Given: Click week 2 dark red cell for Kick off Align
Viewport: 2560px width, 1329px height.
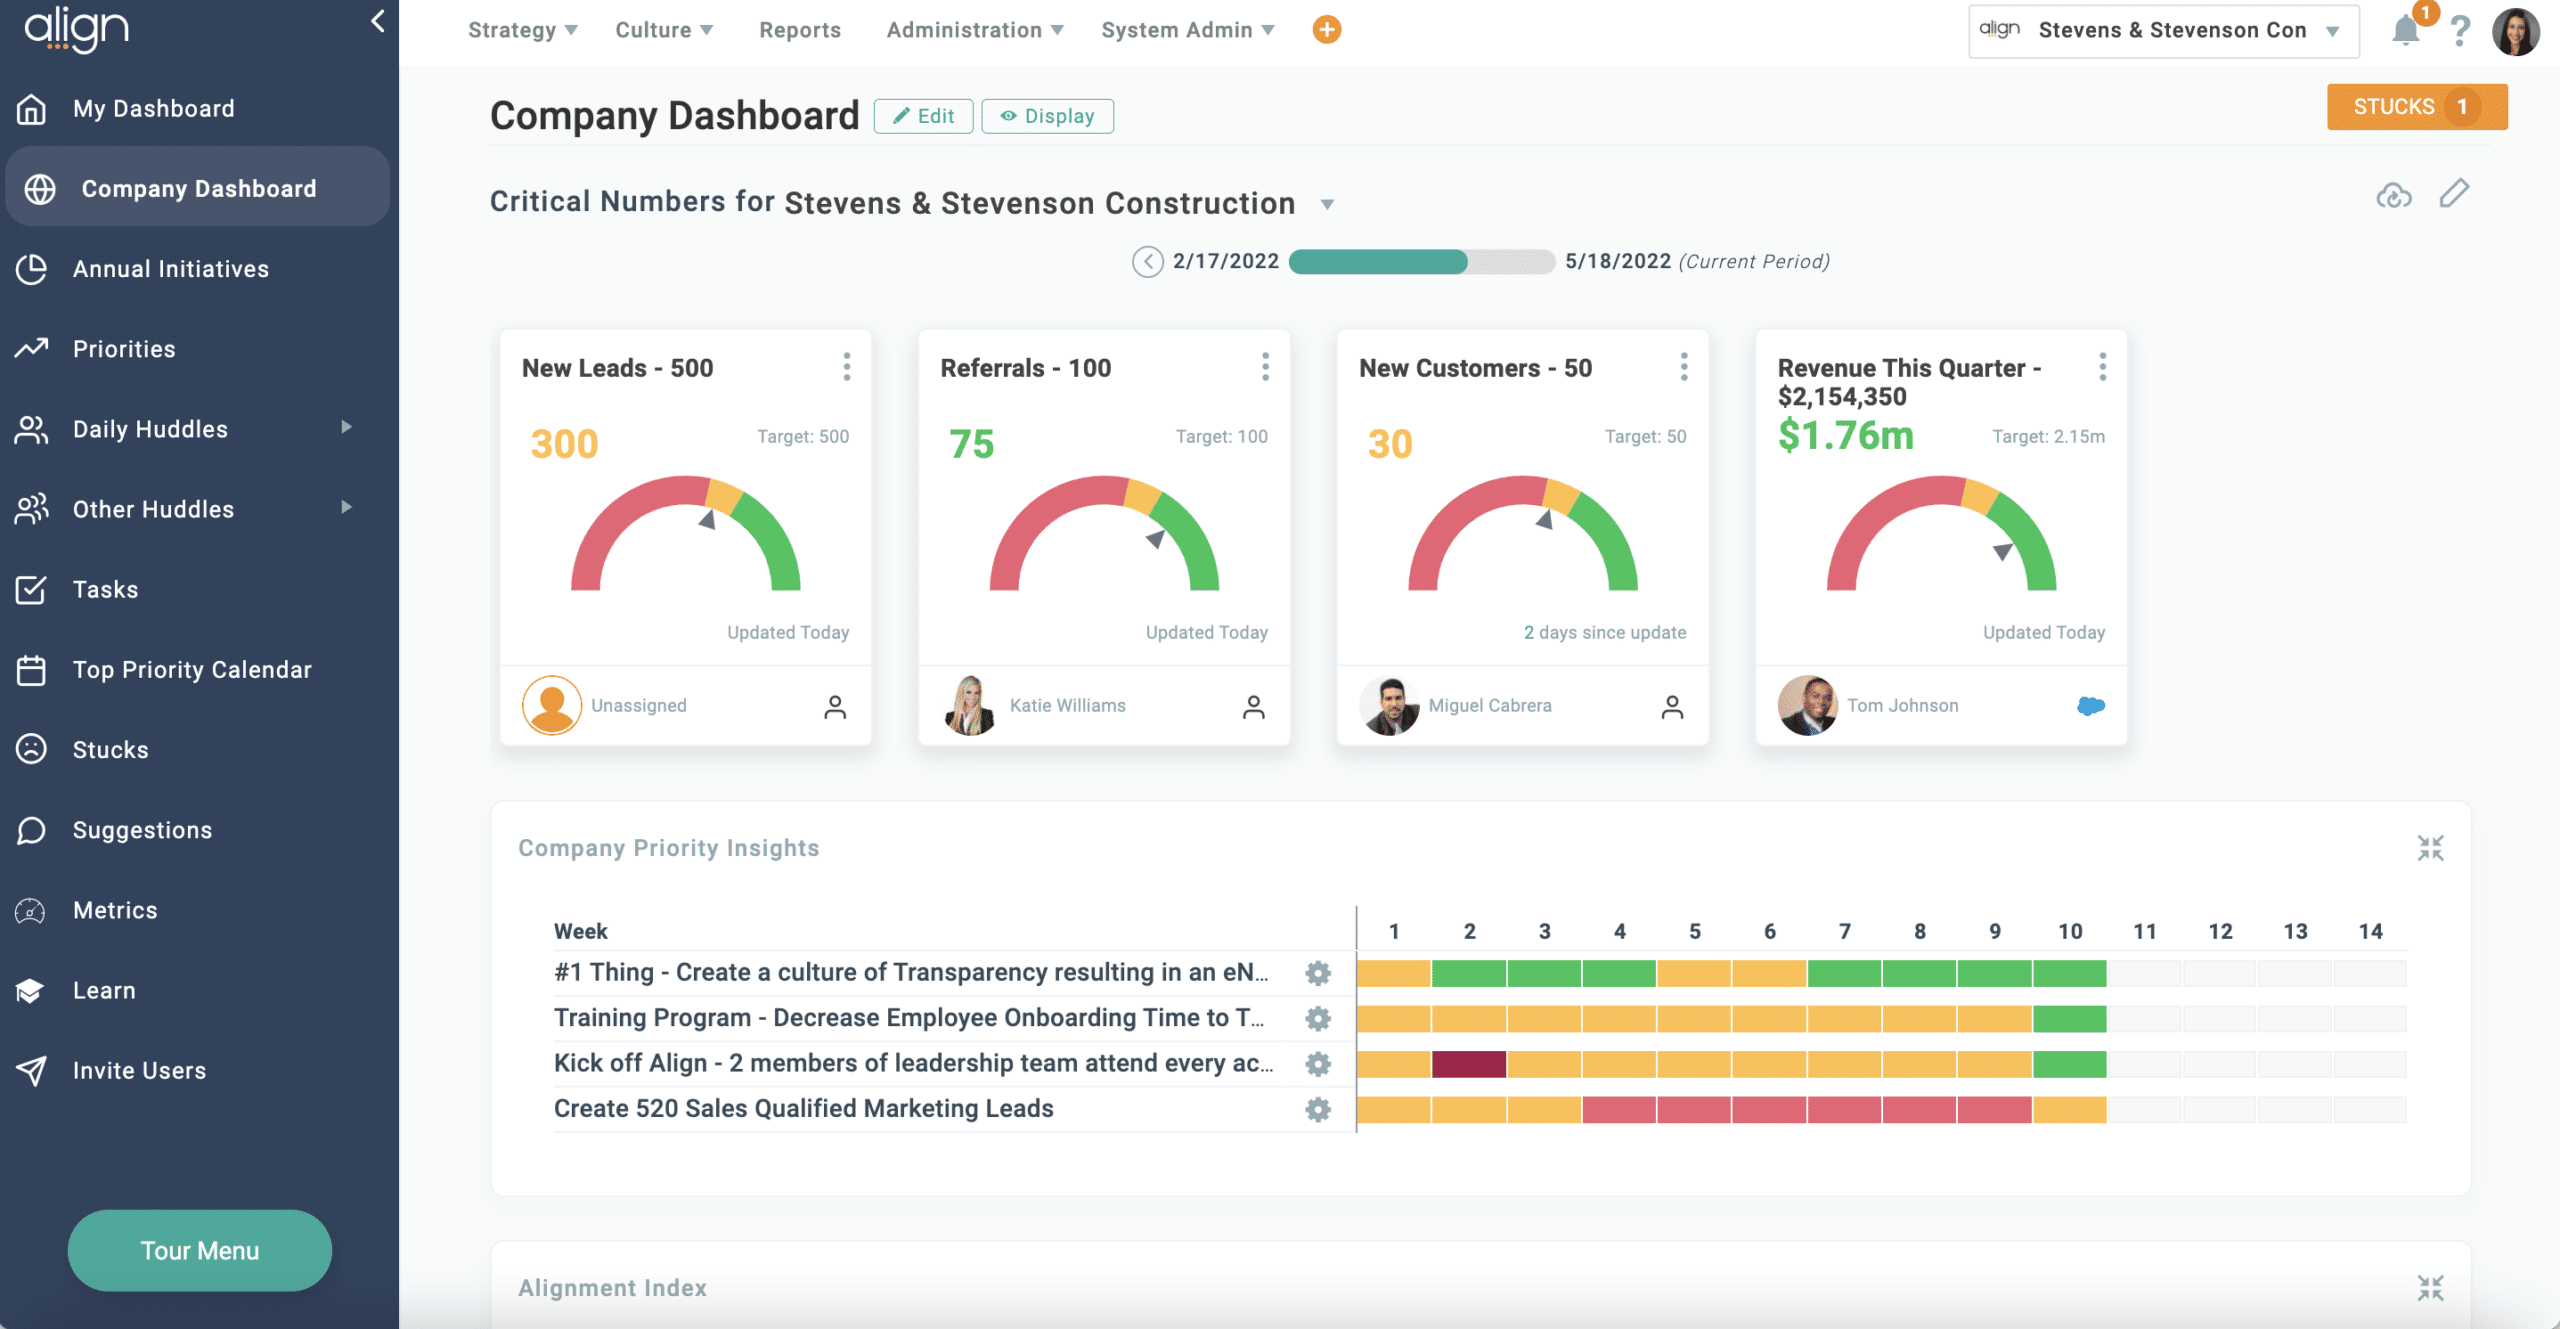Looking at the screenshot, I should [1468, 1064].
